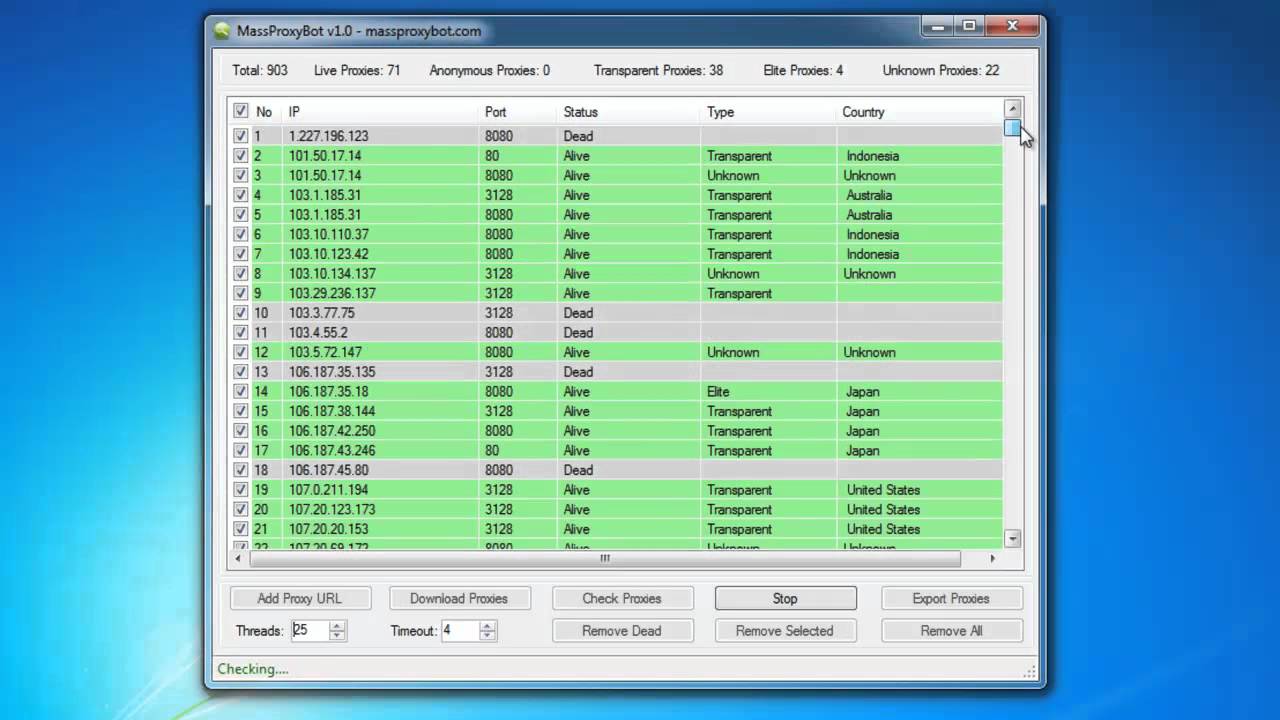1280x720 pixels.
Task: Click the Checking.... status bar text
Action: [x=253, y=669]
